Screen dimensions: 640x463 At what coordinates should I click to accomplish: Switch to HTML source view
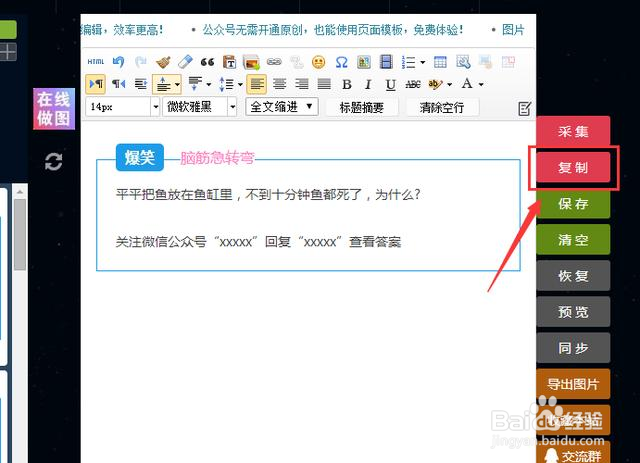(x=96, y=62)
